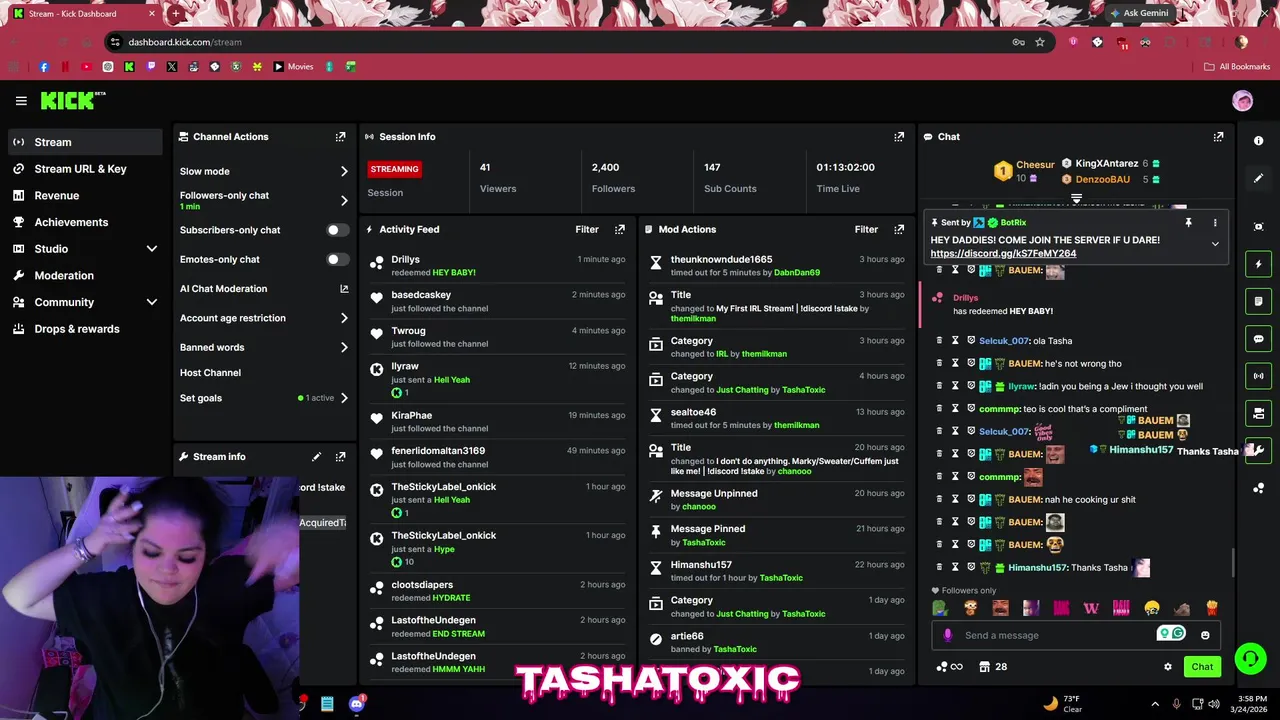This screenshot has height=720, width=1280.
Task: Pop out the Activity Feed panel
Action: [620, 229]
